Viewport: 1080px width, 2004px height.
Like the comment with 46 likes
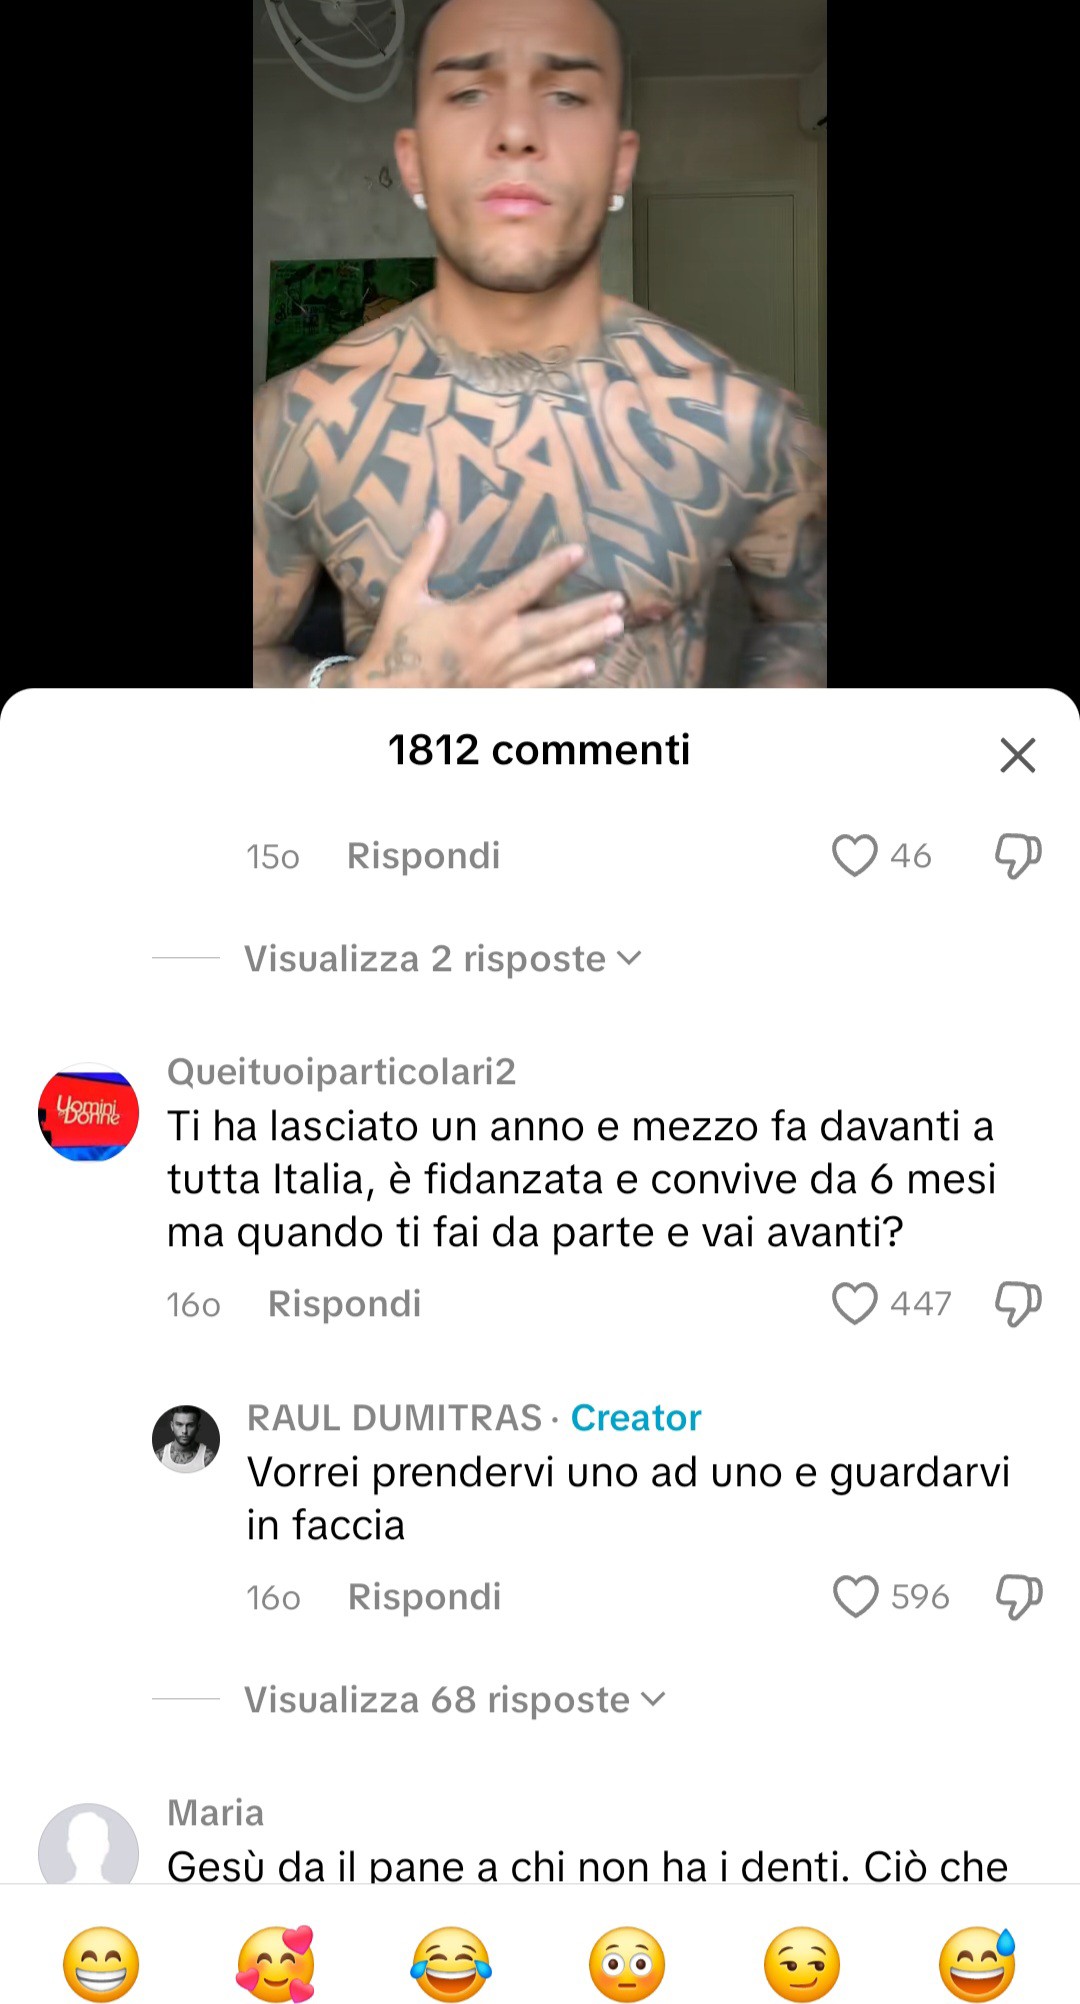pyautogui.click(x=855, y=856)
